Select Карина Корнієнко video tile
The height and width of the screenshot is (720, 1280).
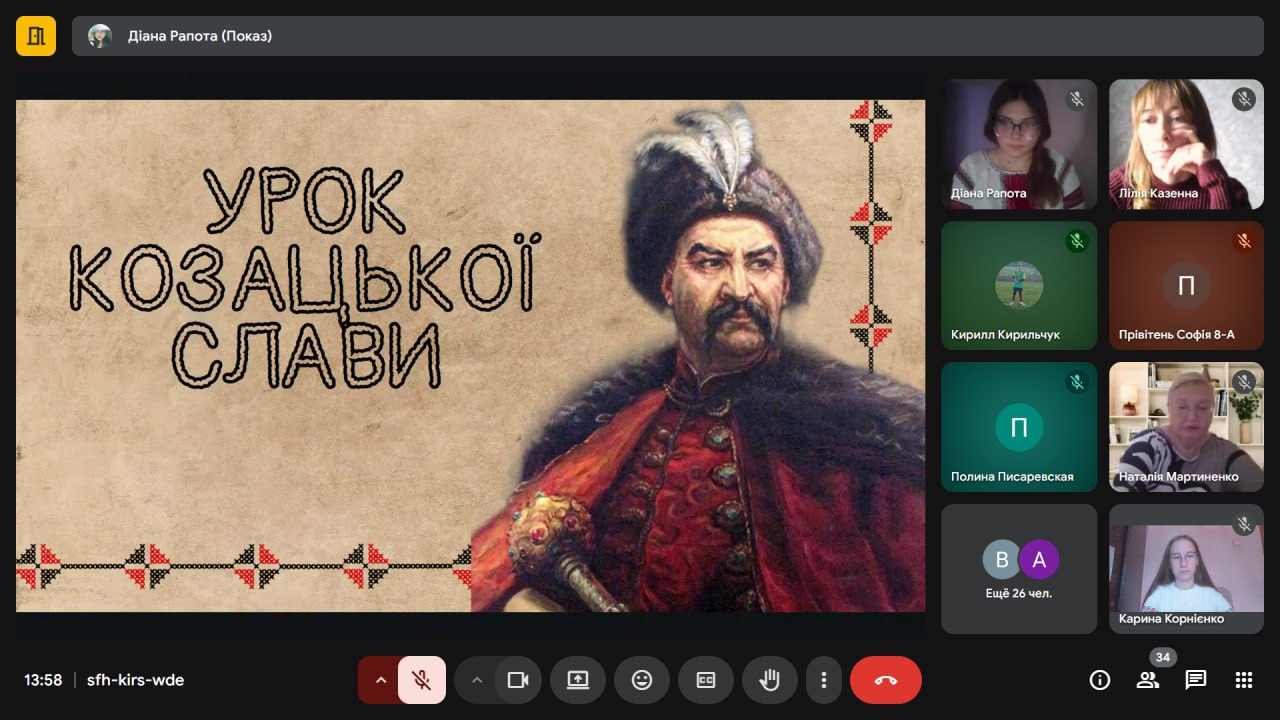[x=1186, y=568]
